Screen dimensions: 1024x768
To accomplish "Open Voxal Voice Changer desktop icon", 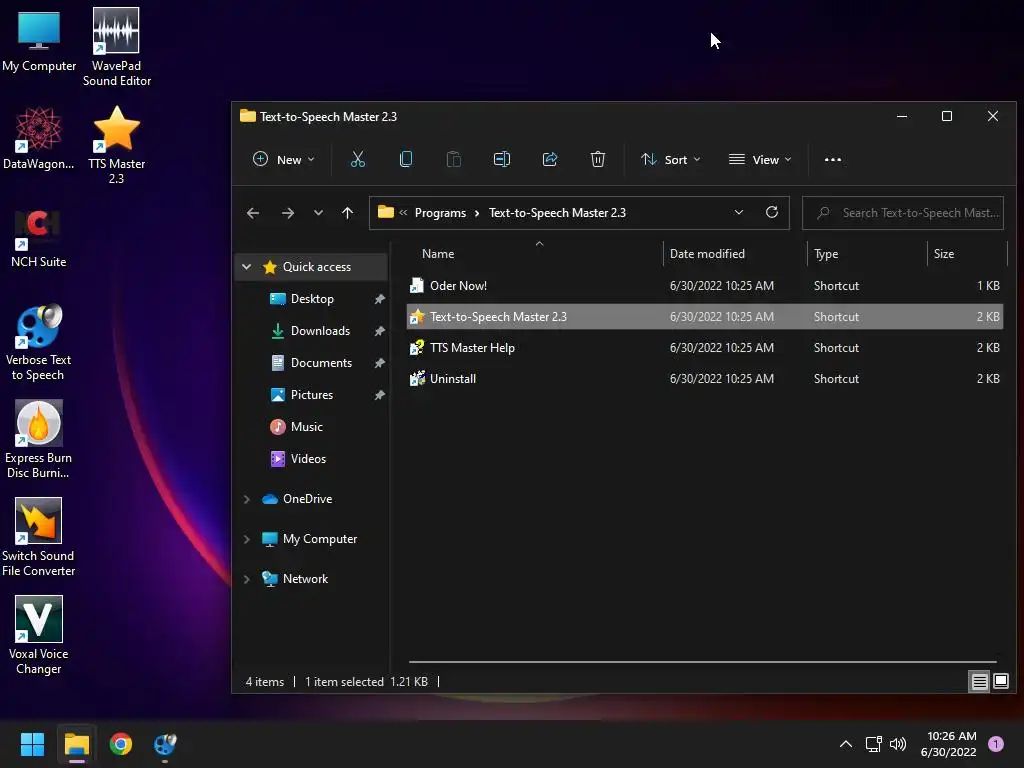I will (x=39, y=636).
